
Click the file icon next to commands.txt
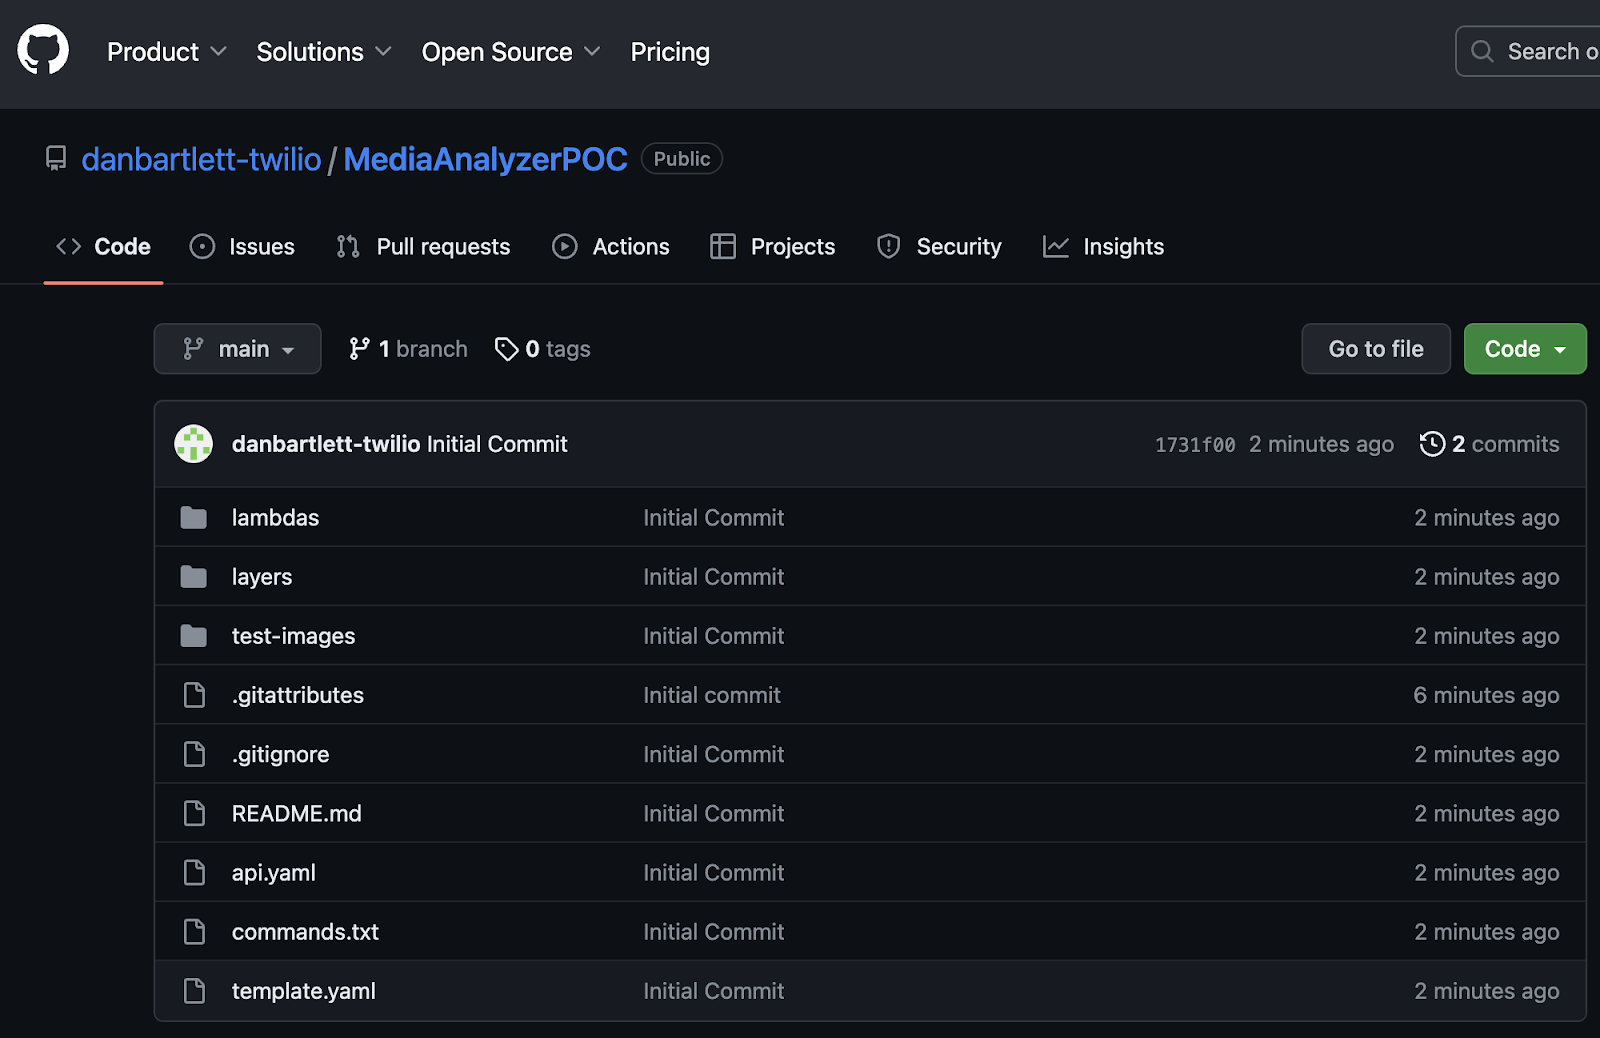click(194, 931)
